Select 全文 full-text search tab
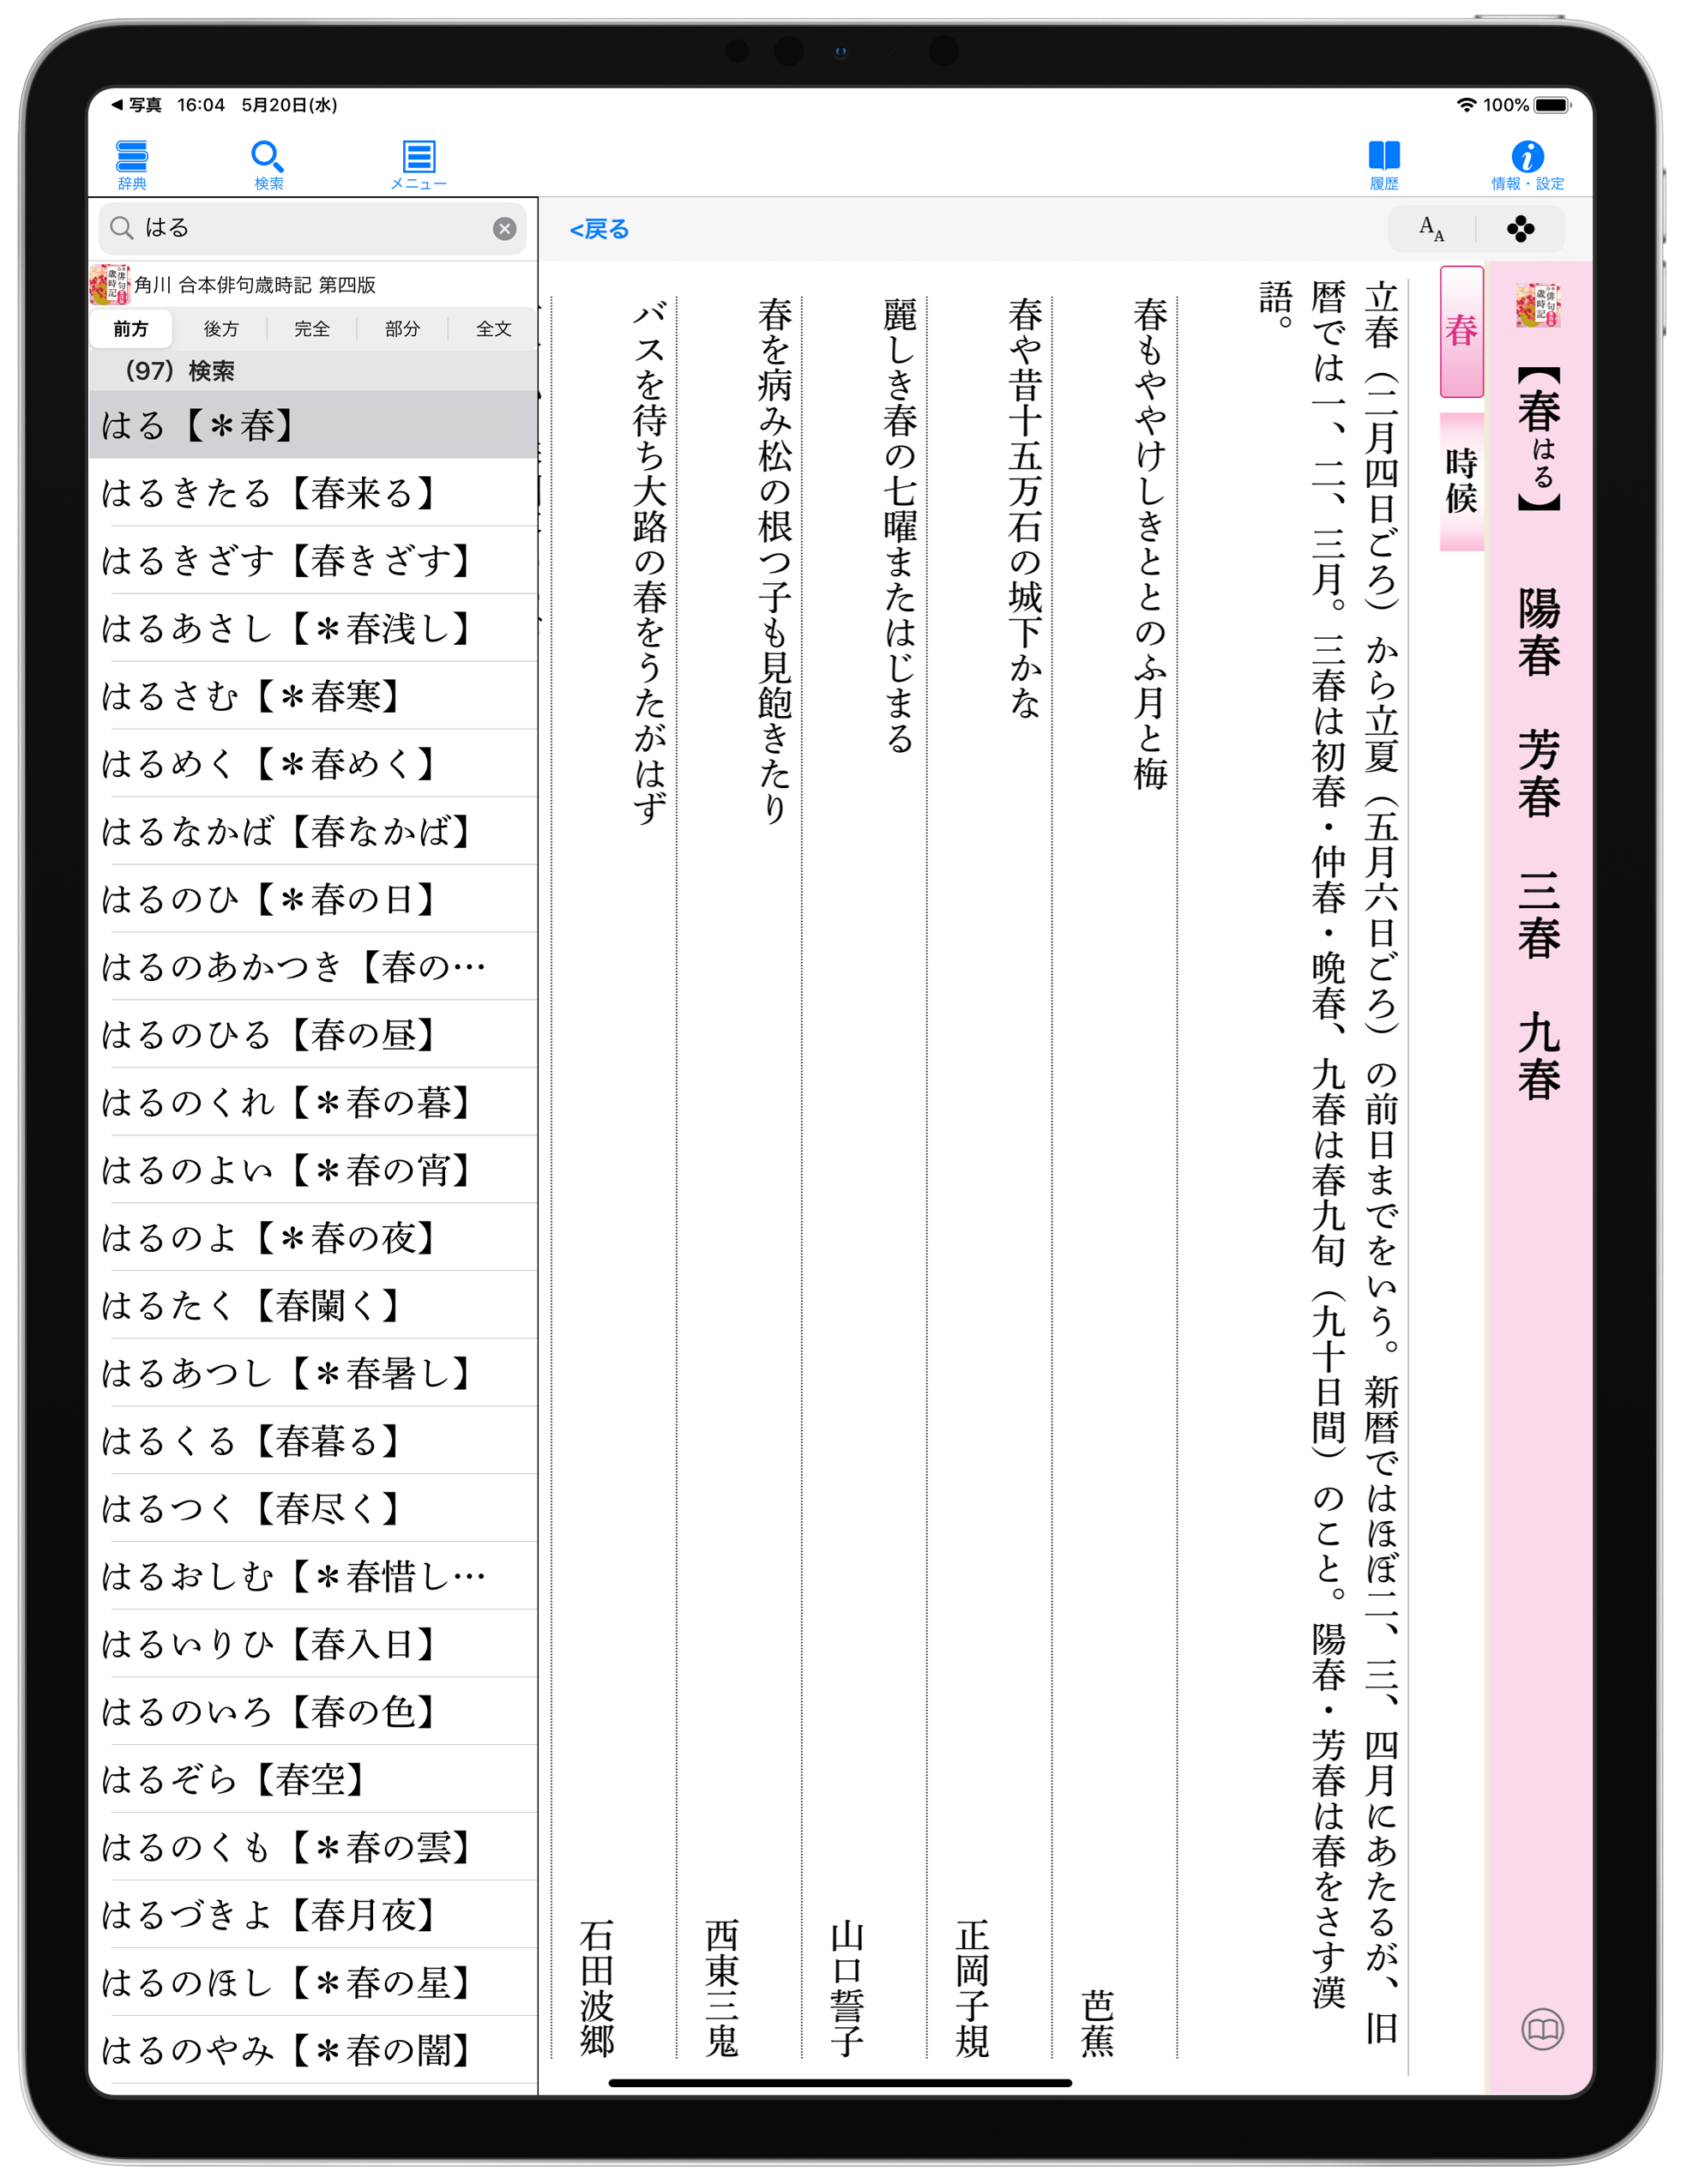1681x2184 pixels. 493,329
